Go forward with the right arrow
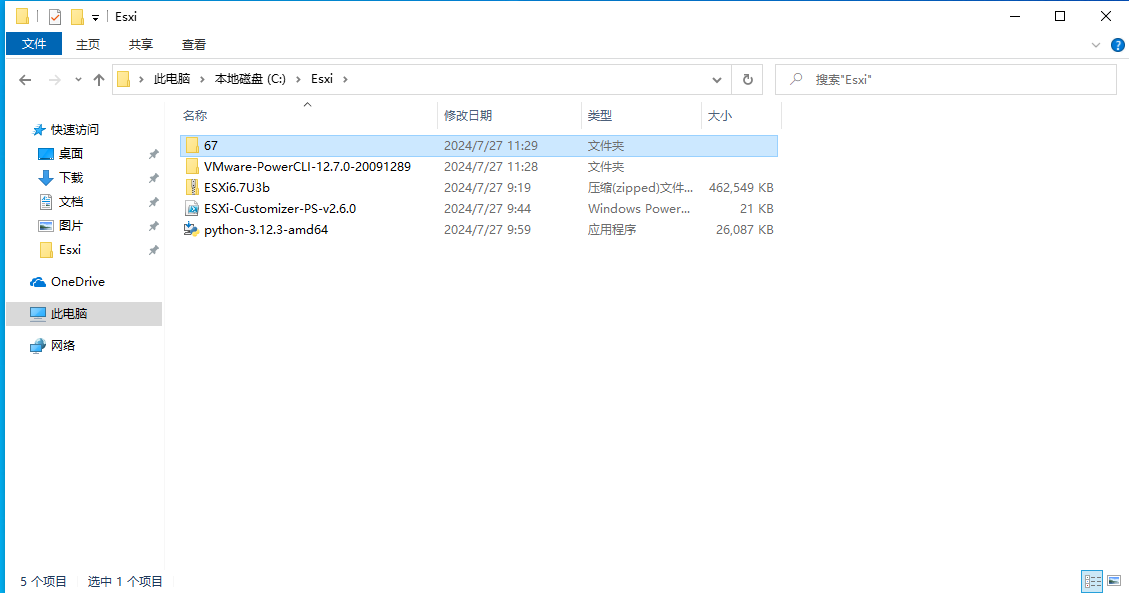 (55, 80)
